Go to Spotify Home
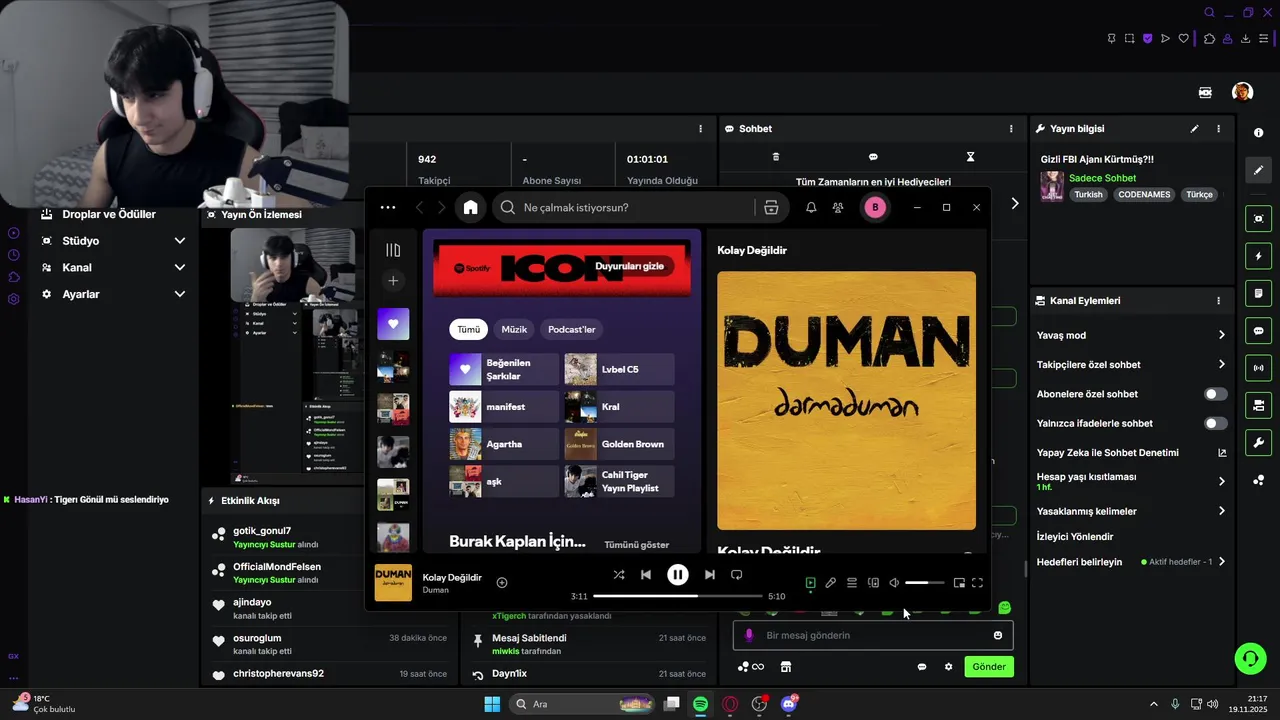Image resolution: width=1280 pixels, height=720 pixels. coord(470,208)
